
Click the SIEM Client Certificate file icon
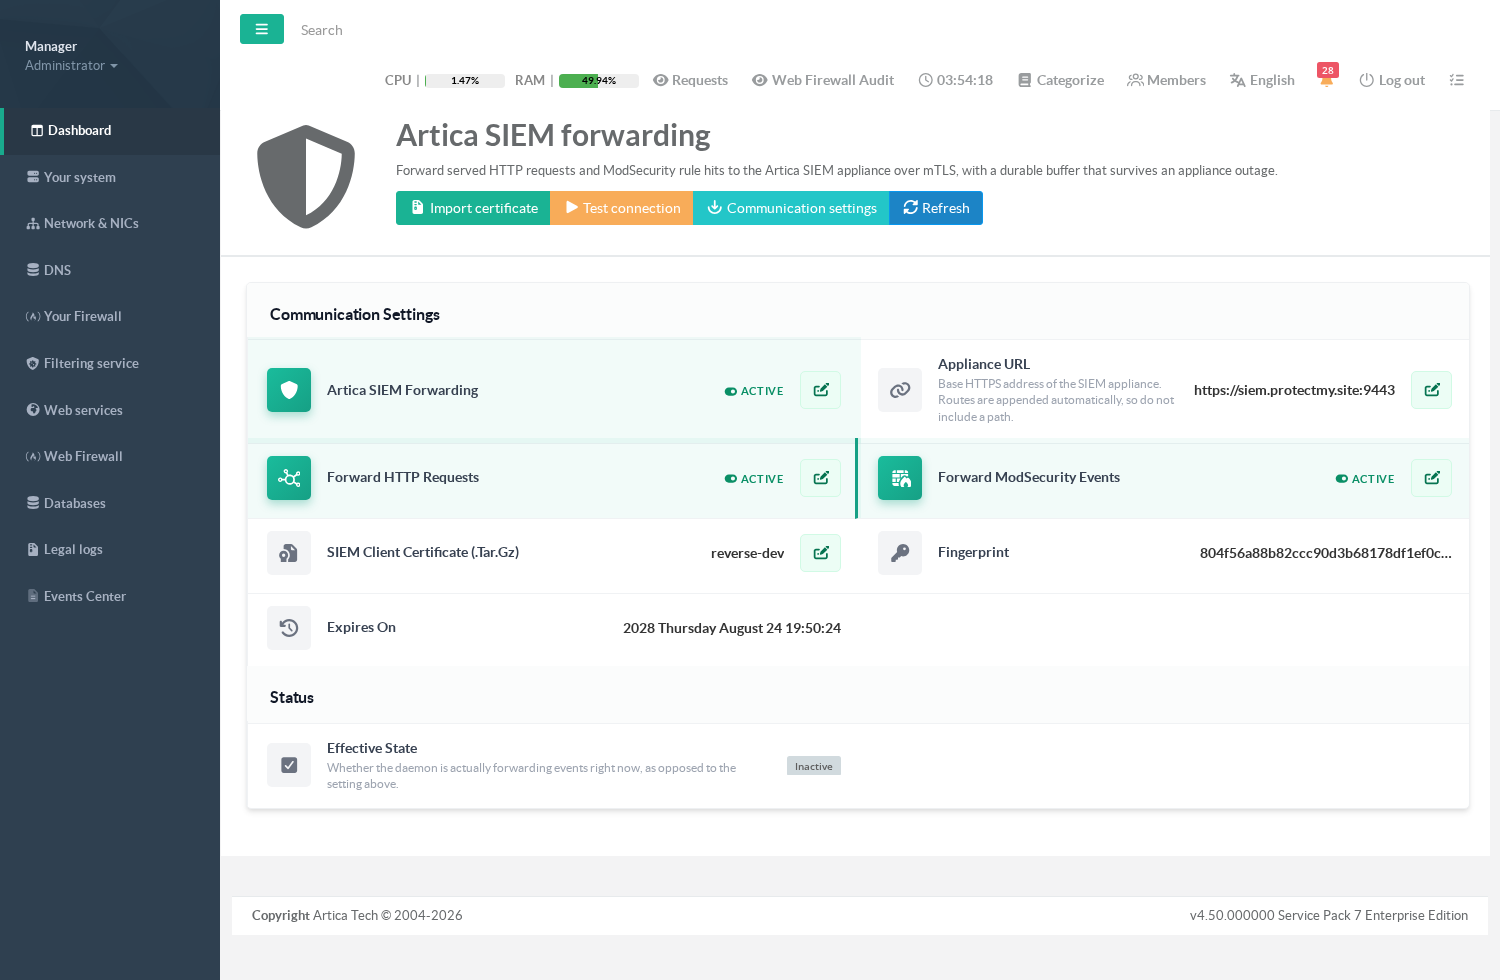pos(289,553)
